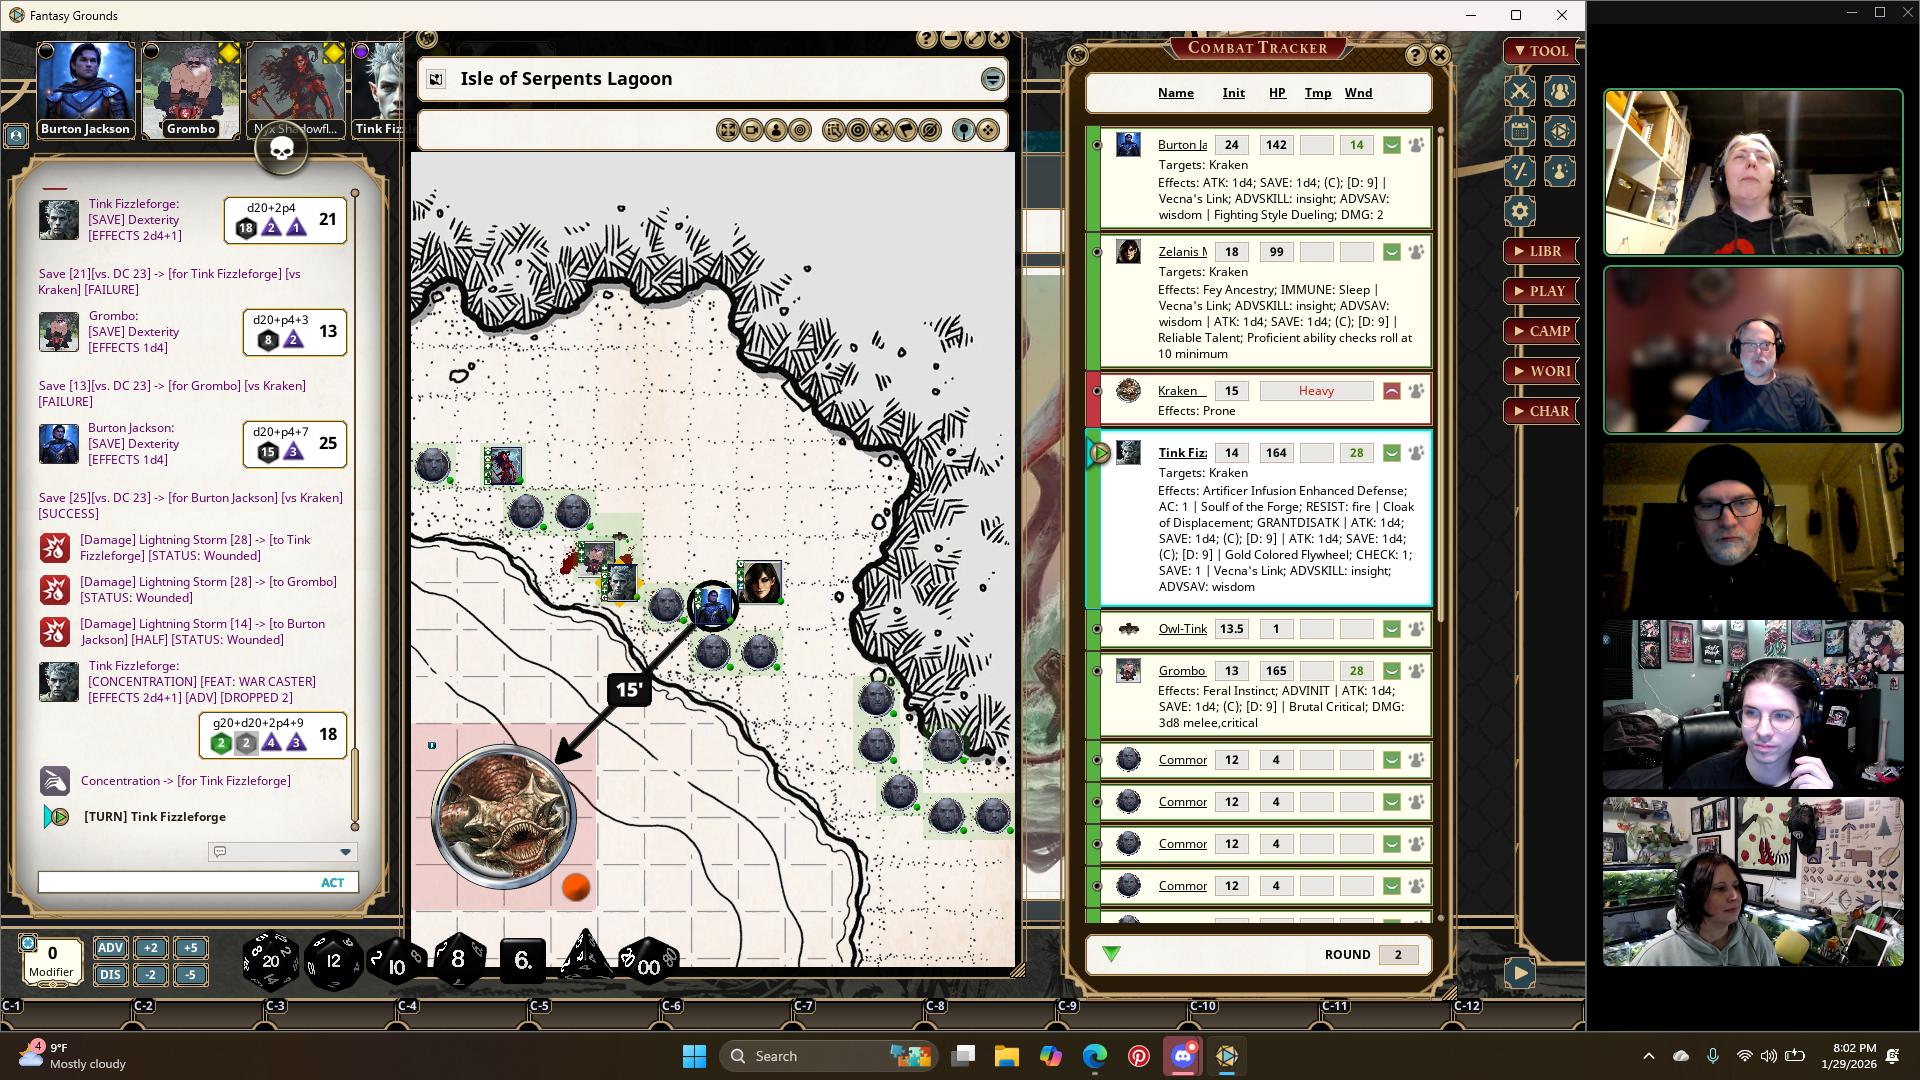
Task: Select the pin tool in map toolbar
Action: pyautogui.click(x=963, y=130)
